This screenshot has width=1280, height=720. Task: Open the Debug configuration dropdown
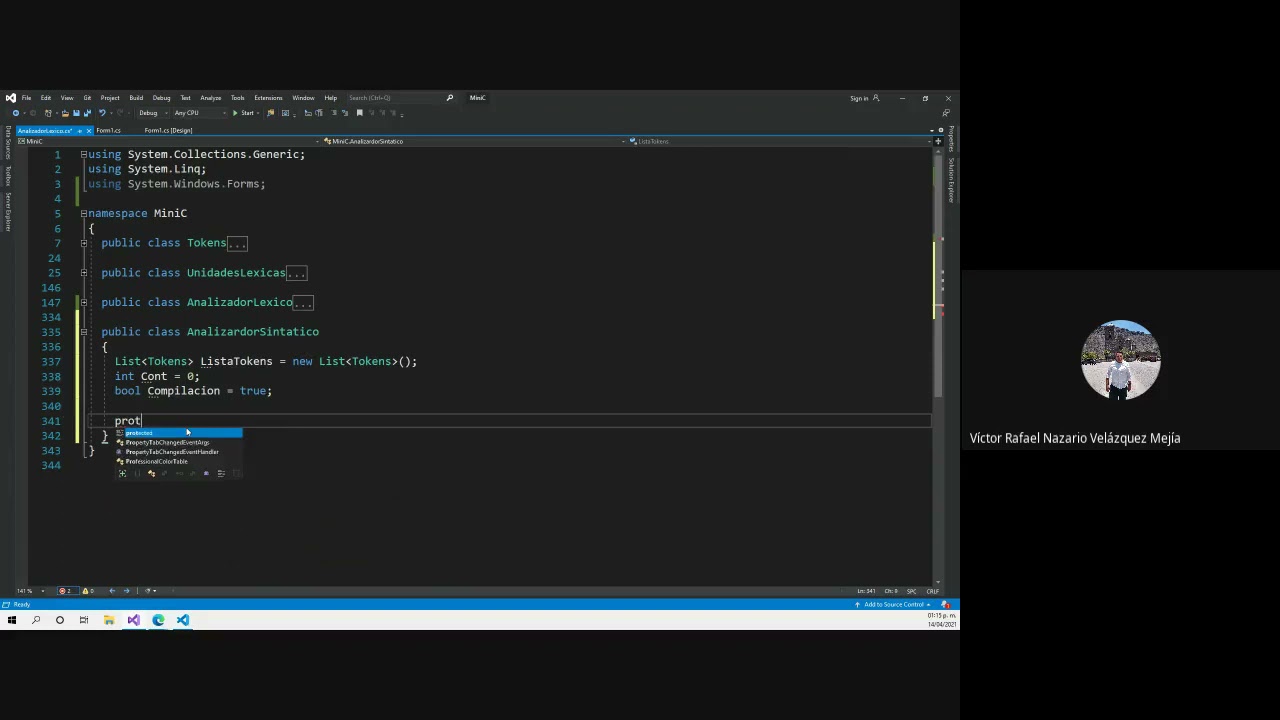pos(153,113)
